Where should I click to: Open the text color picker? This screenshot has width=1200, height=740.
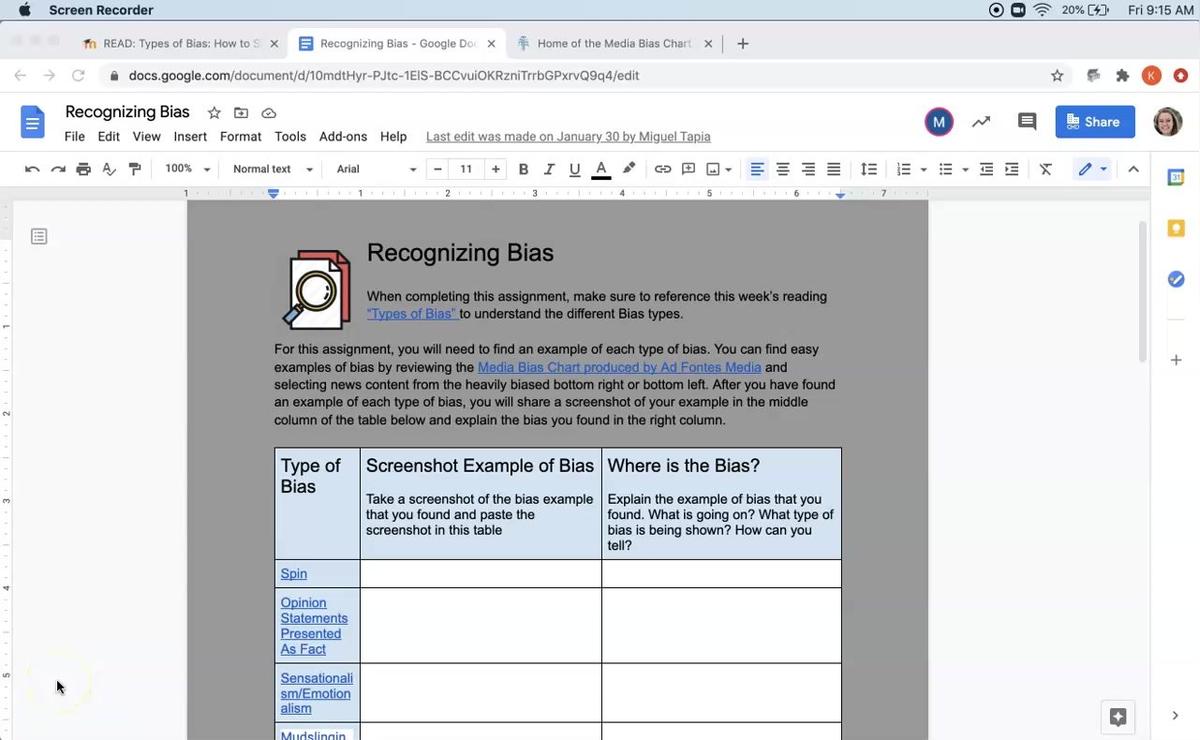click(601, 169)
